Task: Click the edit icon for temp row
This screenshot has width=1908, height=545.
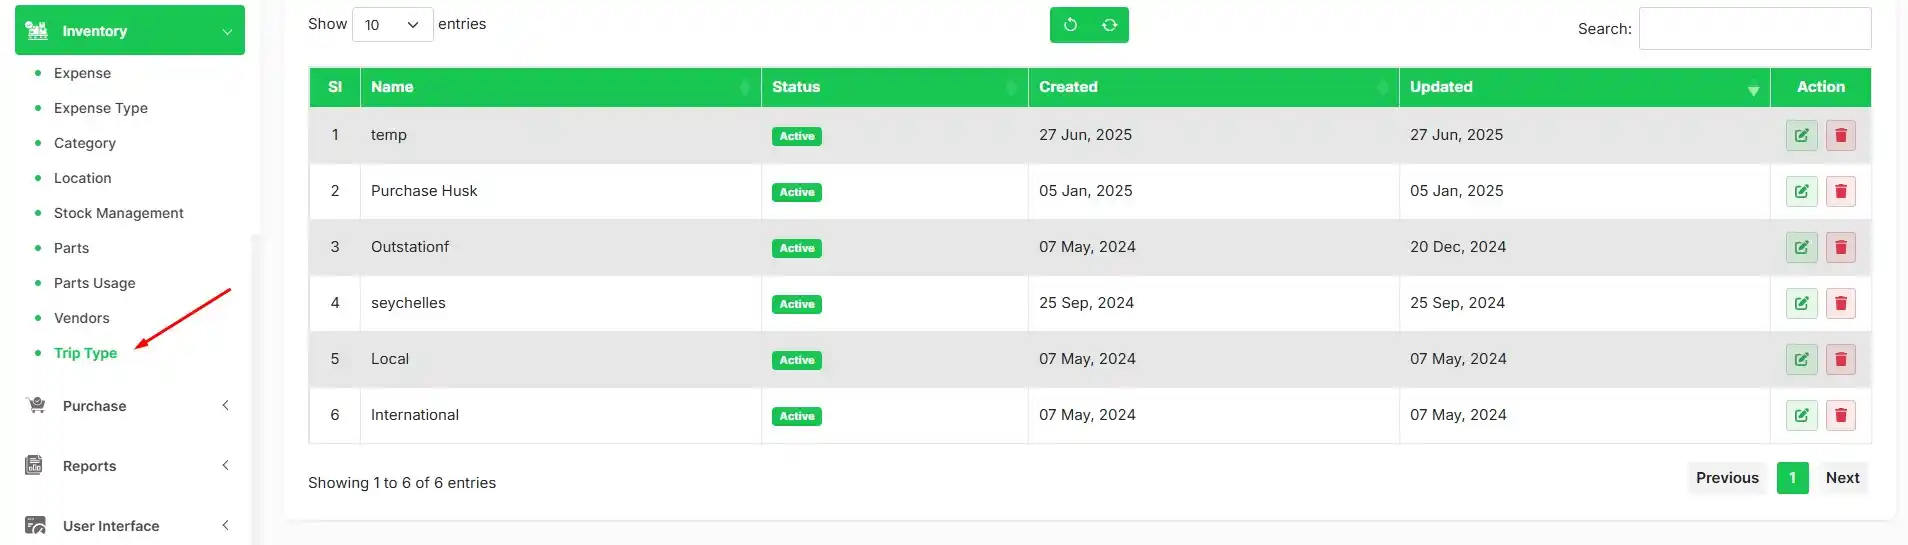Action: 1801,136
